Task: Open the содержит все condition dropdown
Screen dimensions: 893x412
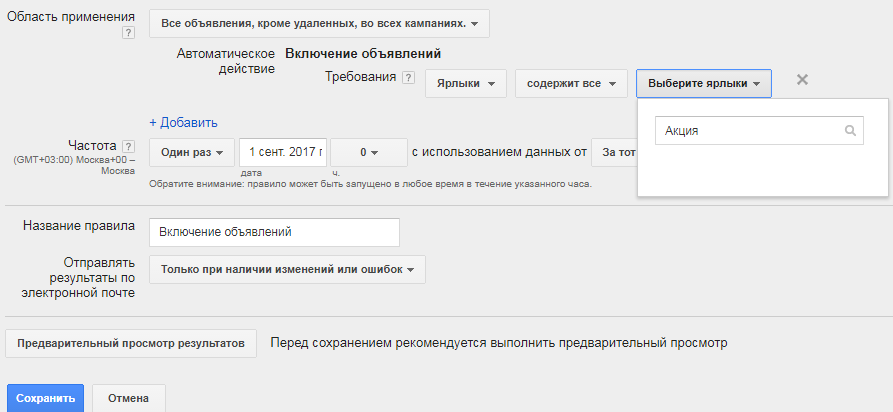Action: point(571,84)
